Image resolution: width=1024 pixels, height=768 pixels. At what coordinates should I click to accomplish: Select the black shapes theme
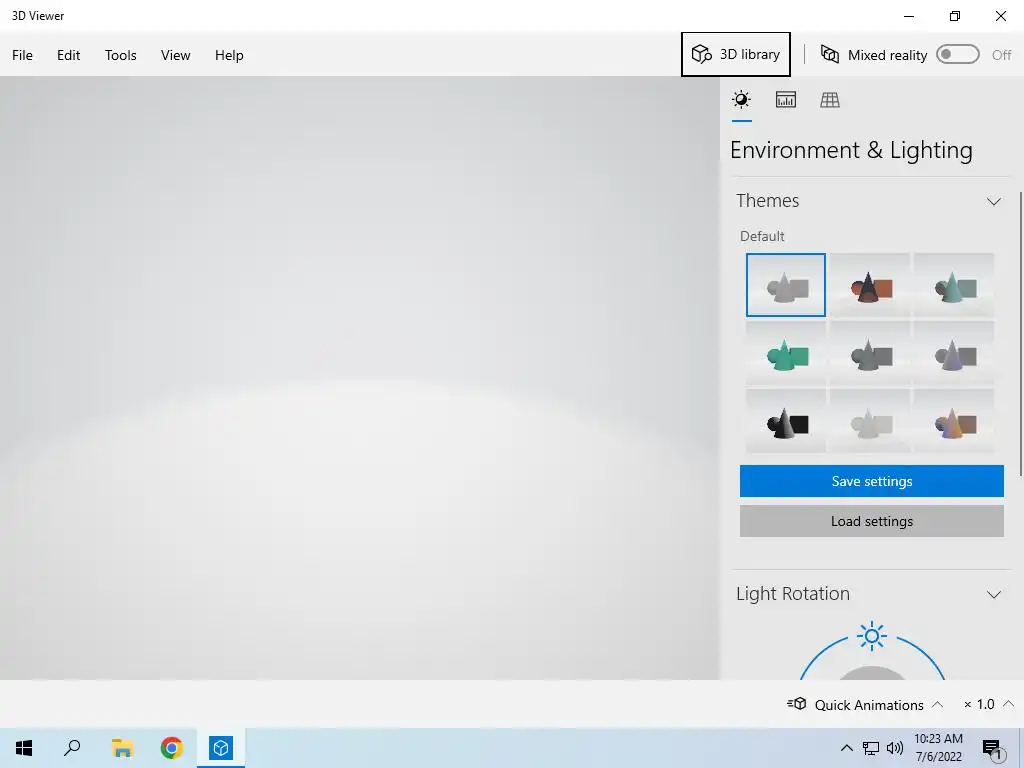pos(786,421)
